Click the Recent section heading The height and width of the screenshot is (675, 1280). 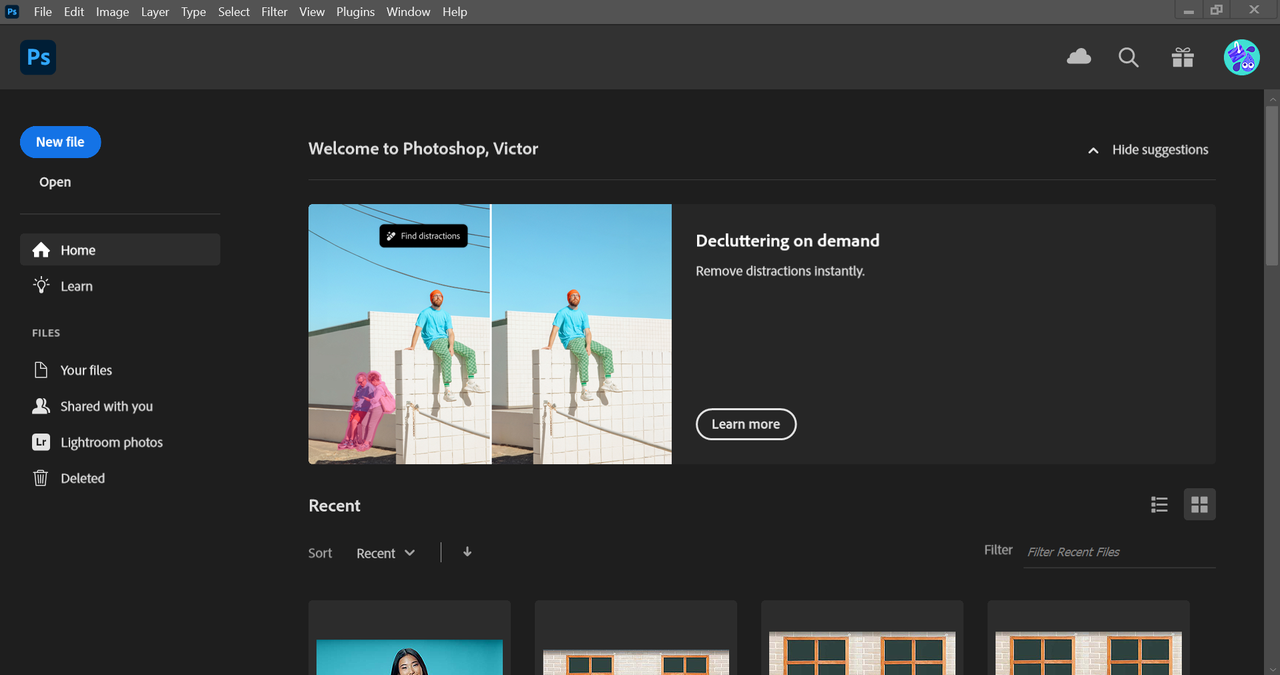[x=334, y=506]
